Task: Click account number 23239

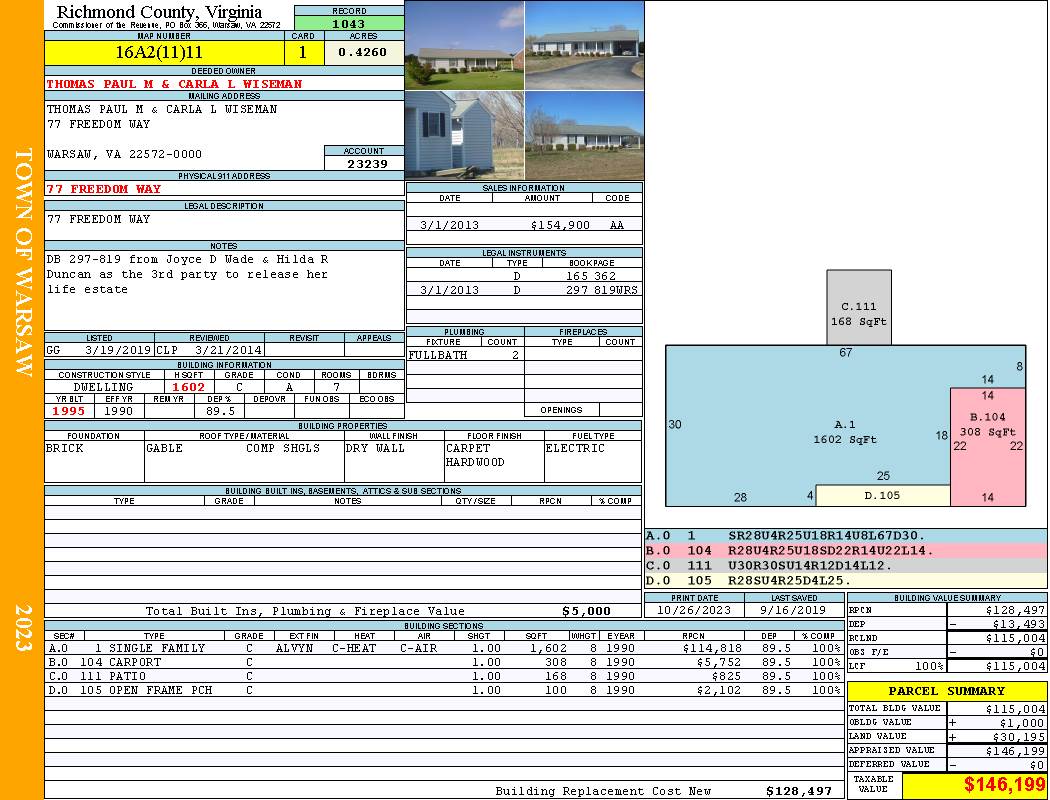Action: tap(367, 163)
